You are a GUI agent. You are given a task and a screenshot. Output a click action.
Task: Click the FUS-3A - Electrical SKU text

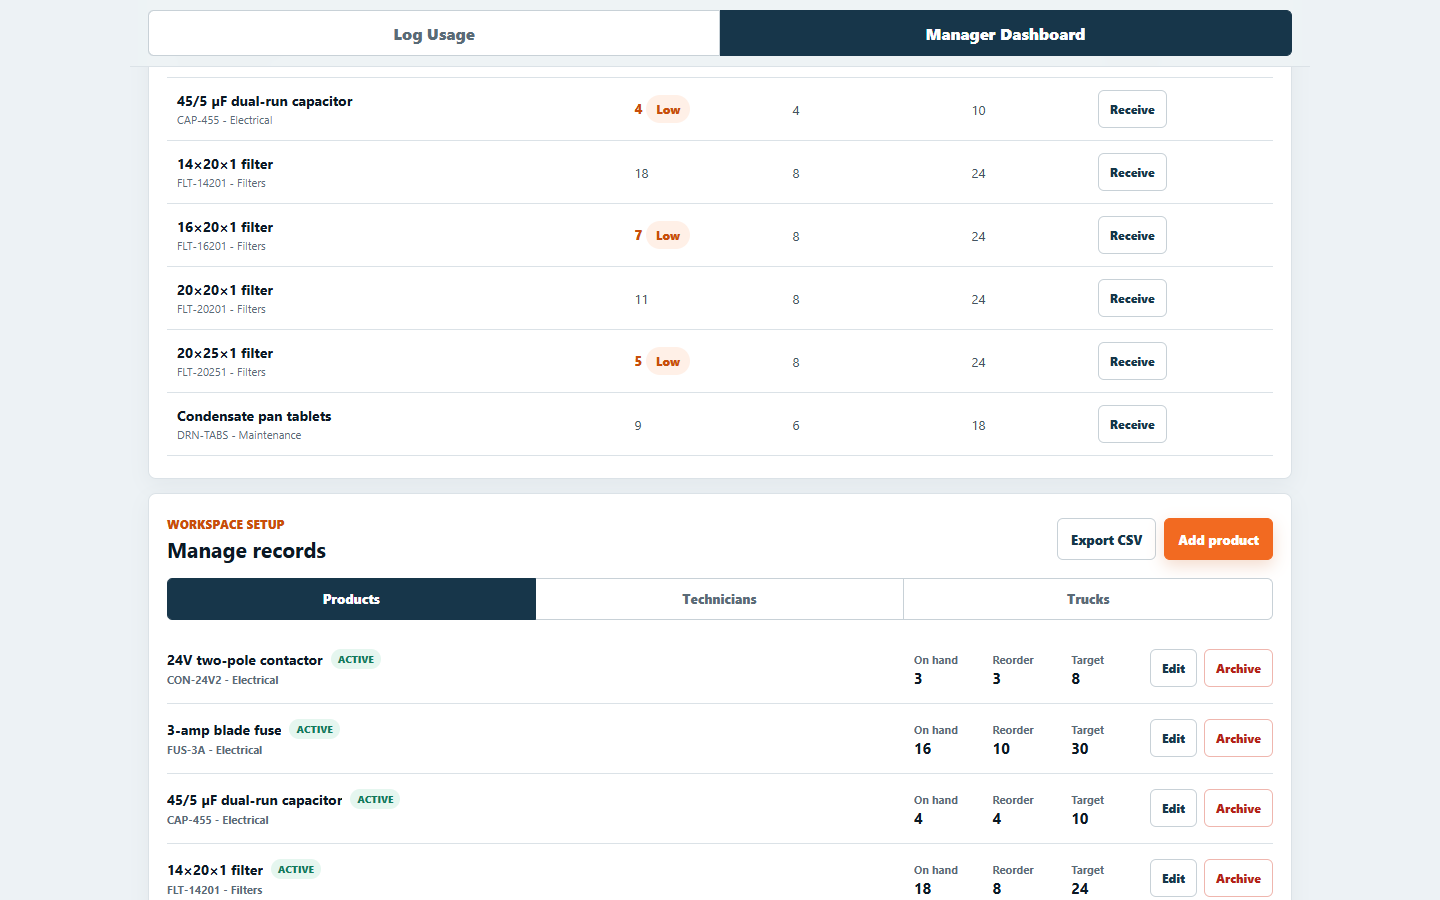214,750
